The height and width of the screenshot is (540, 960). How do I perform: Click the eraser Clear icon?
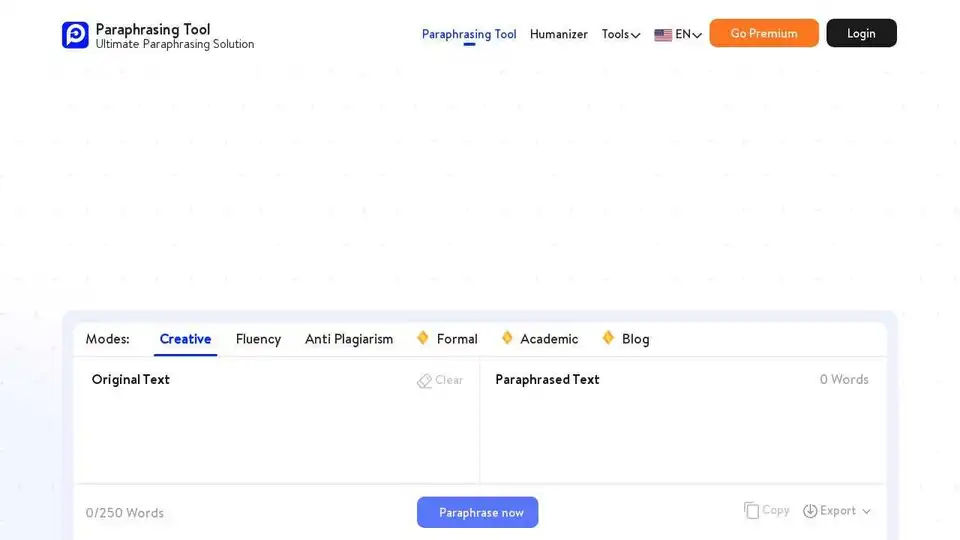pyautogui.click(x=424, y=381)
